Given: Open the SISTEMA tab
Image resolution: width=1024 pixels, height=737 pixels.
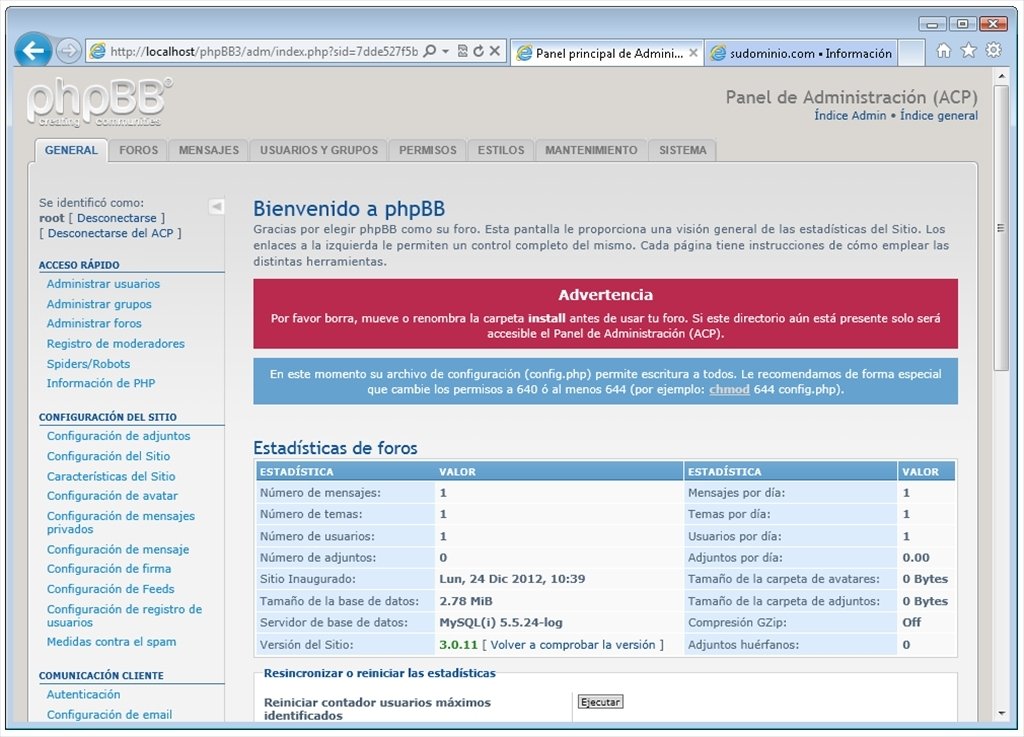Looking at the screenshot, I should pyautogui.click(x=682, y=150).
